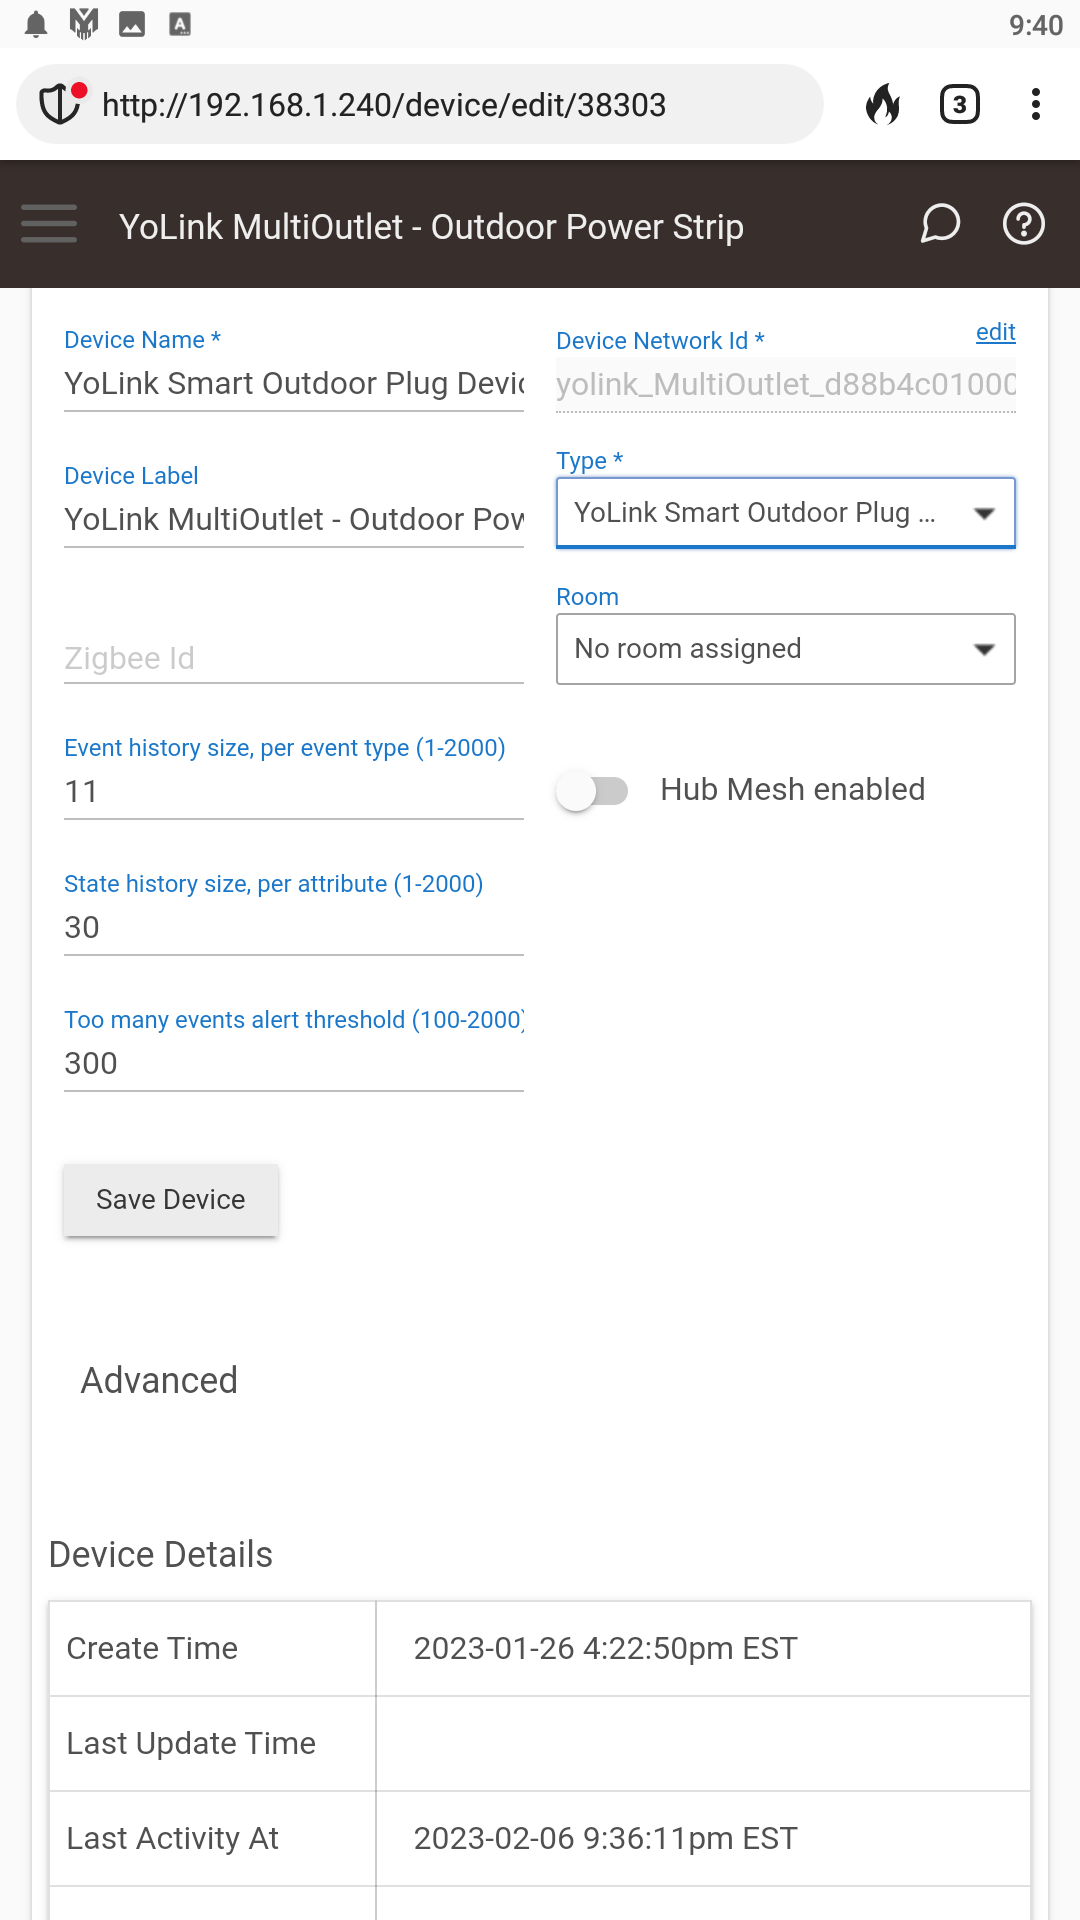The image size is (1080, 1920).
Task: Tap the browser URL address bar
Action: (x=420, y=104)
